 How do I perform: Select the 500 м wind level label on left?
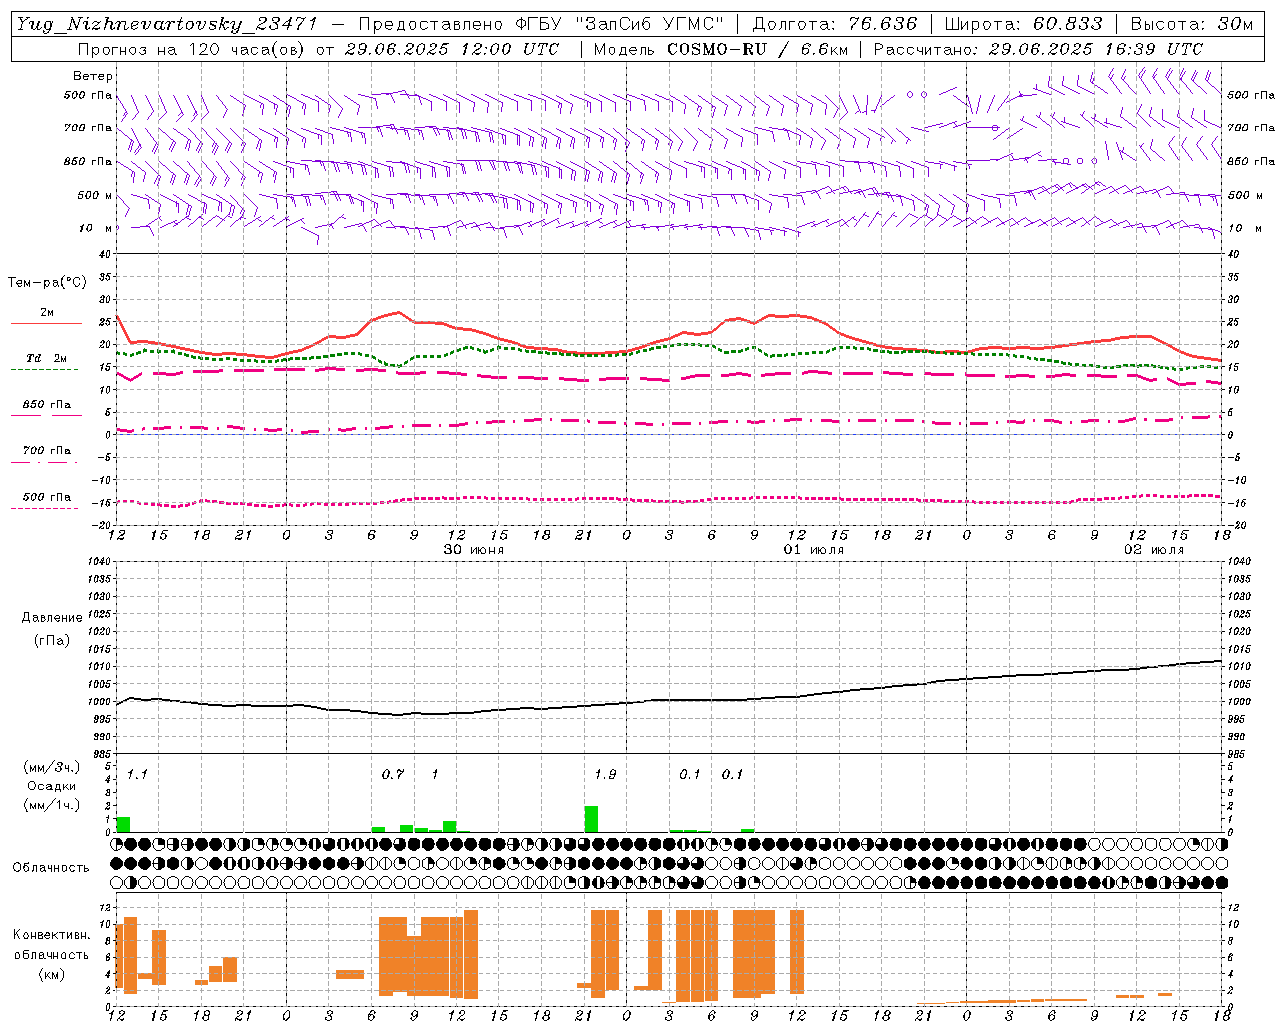point(95,195)
